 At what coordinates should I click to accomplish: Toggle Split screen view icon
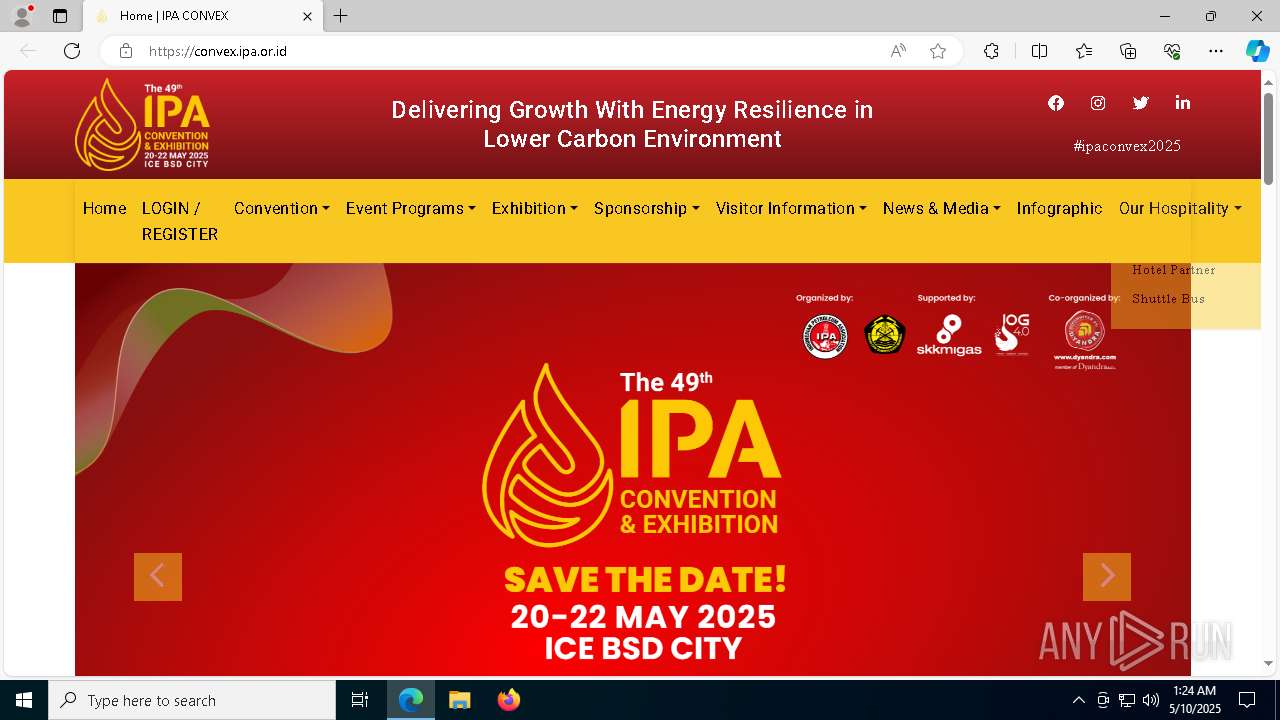pos(1039,51)
